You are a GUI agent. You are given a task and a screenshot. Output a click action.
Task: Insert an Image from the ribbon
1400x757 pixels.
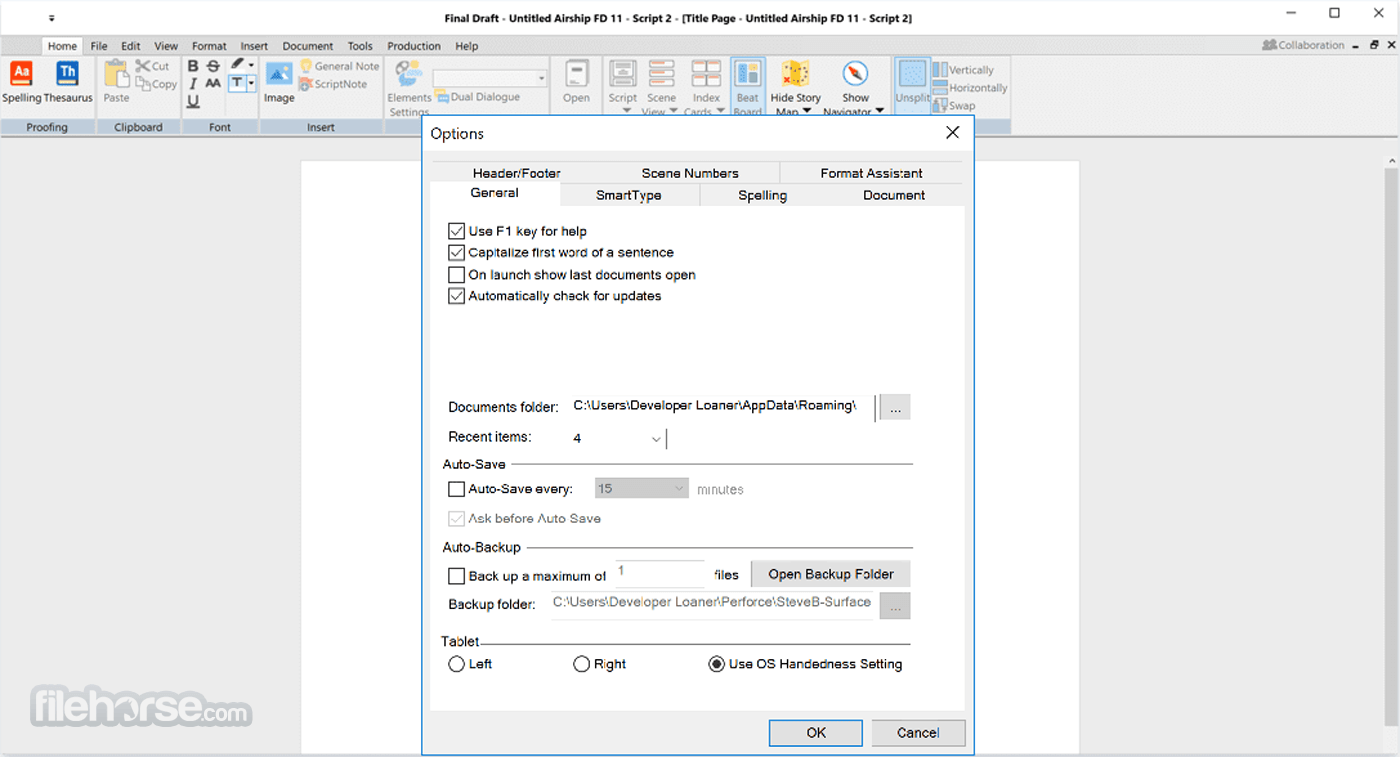[x=279, y=80]
